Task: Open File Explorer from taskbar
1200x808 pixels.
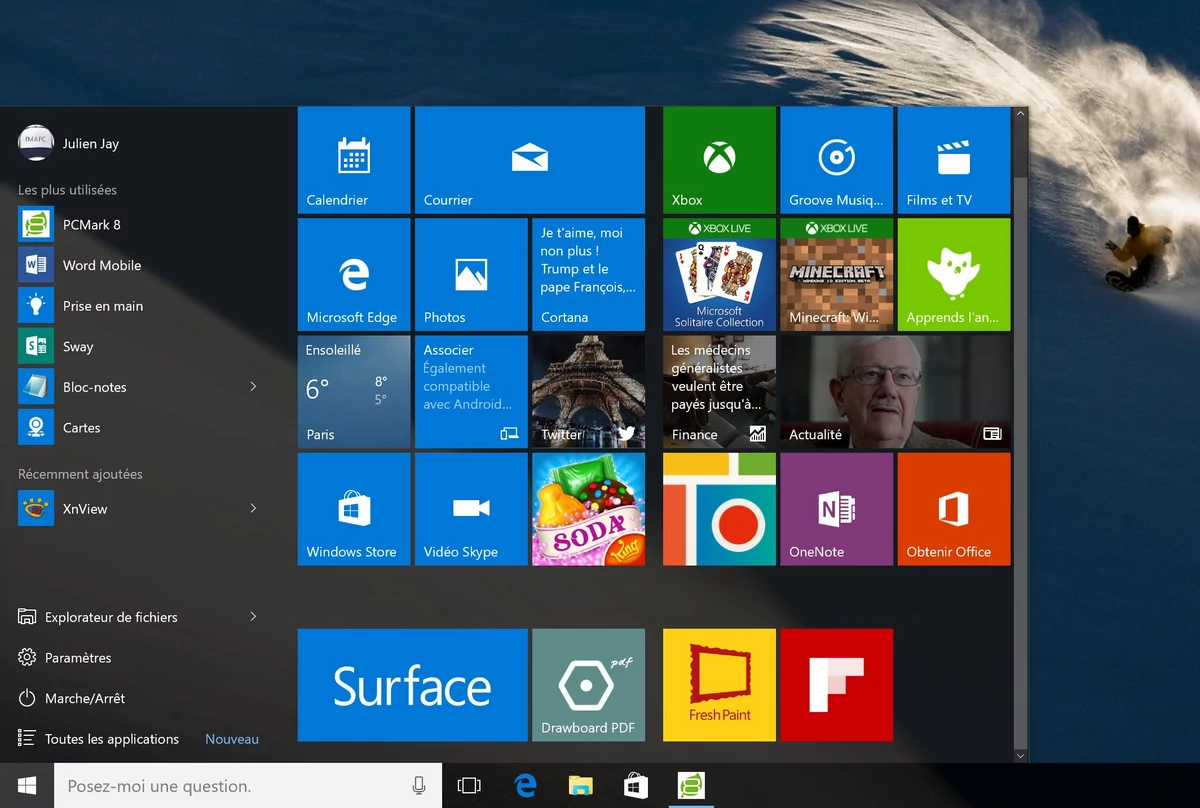Action: [x=581, y=786]
